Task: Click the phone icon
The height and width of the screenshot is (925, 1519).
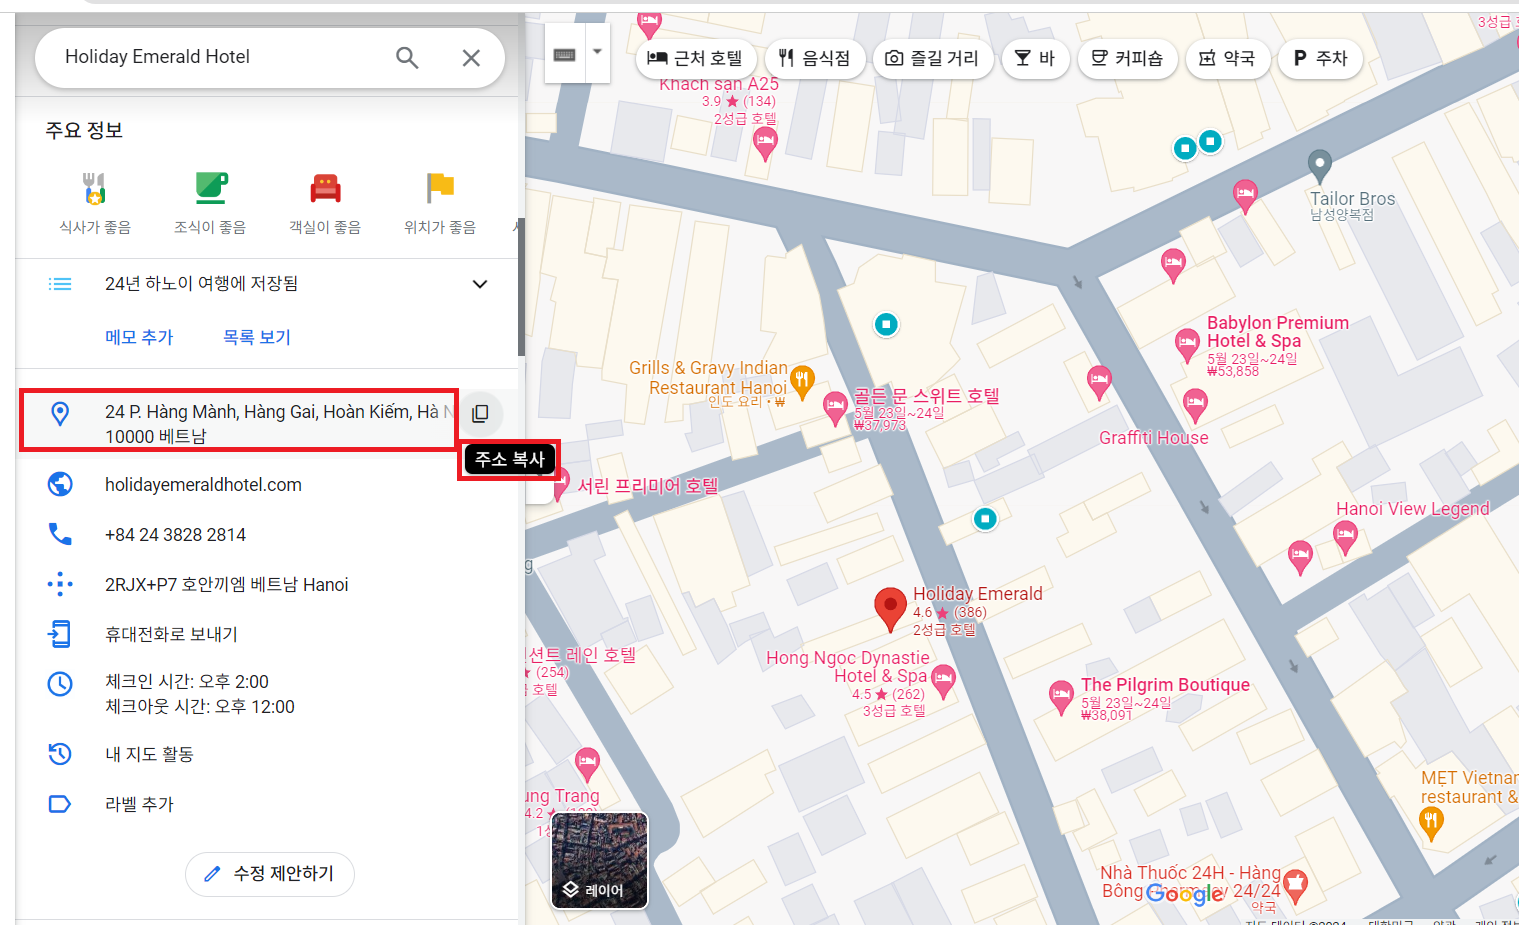Action: coord(60,534)
